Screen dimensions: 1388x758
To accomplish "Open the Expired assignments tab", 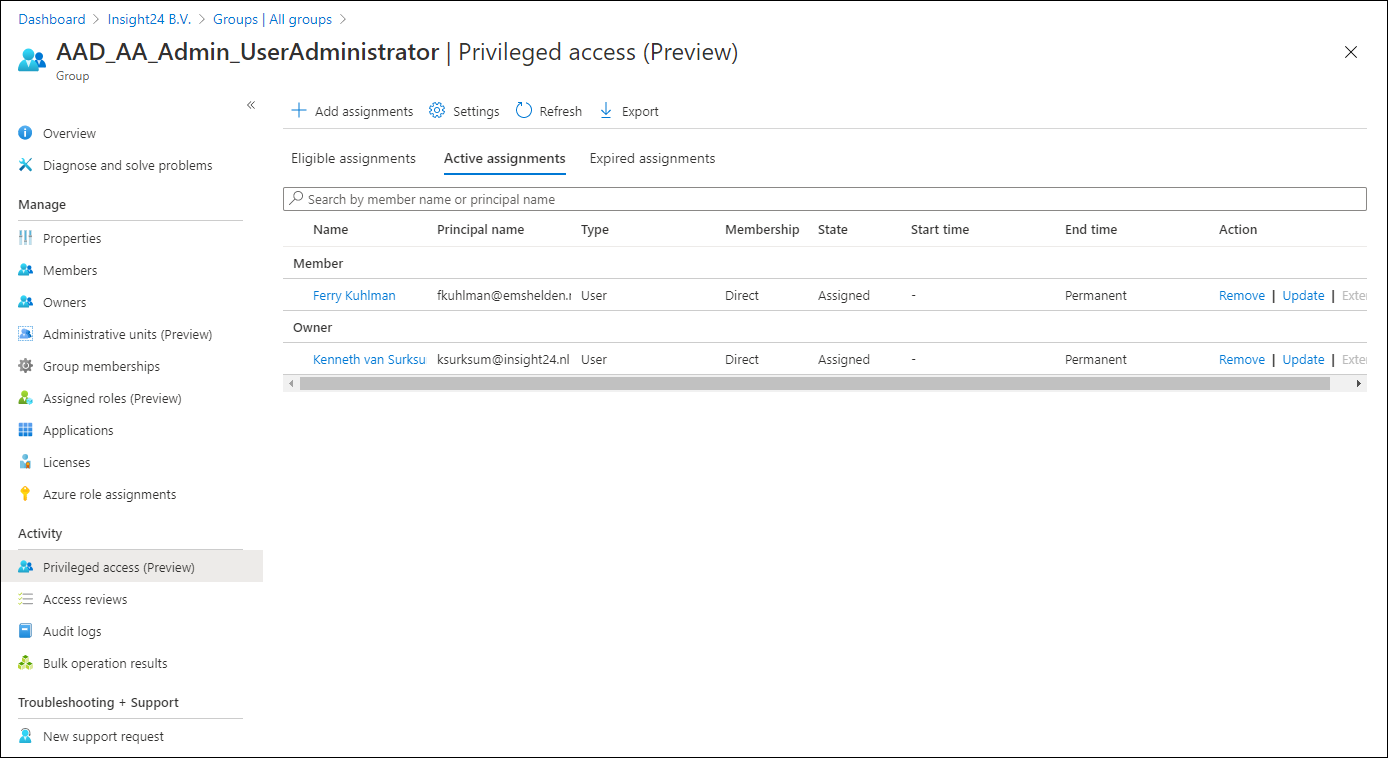I will 652,158.
